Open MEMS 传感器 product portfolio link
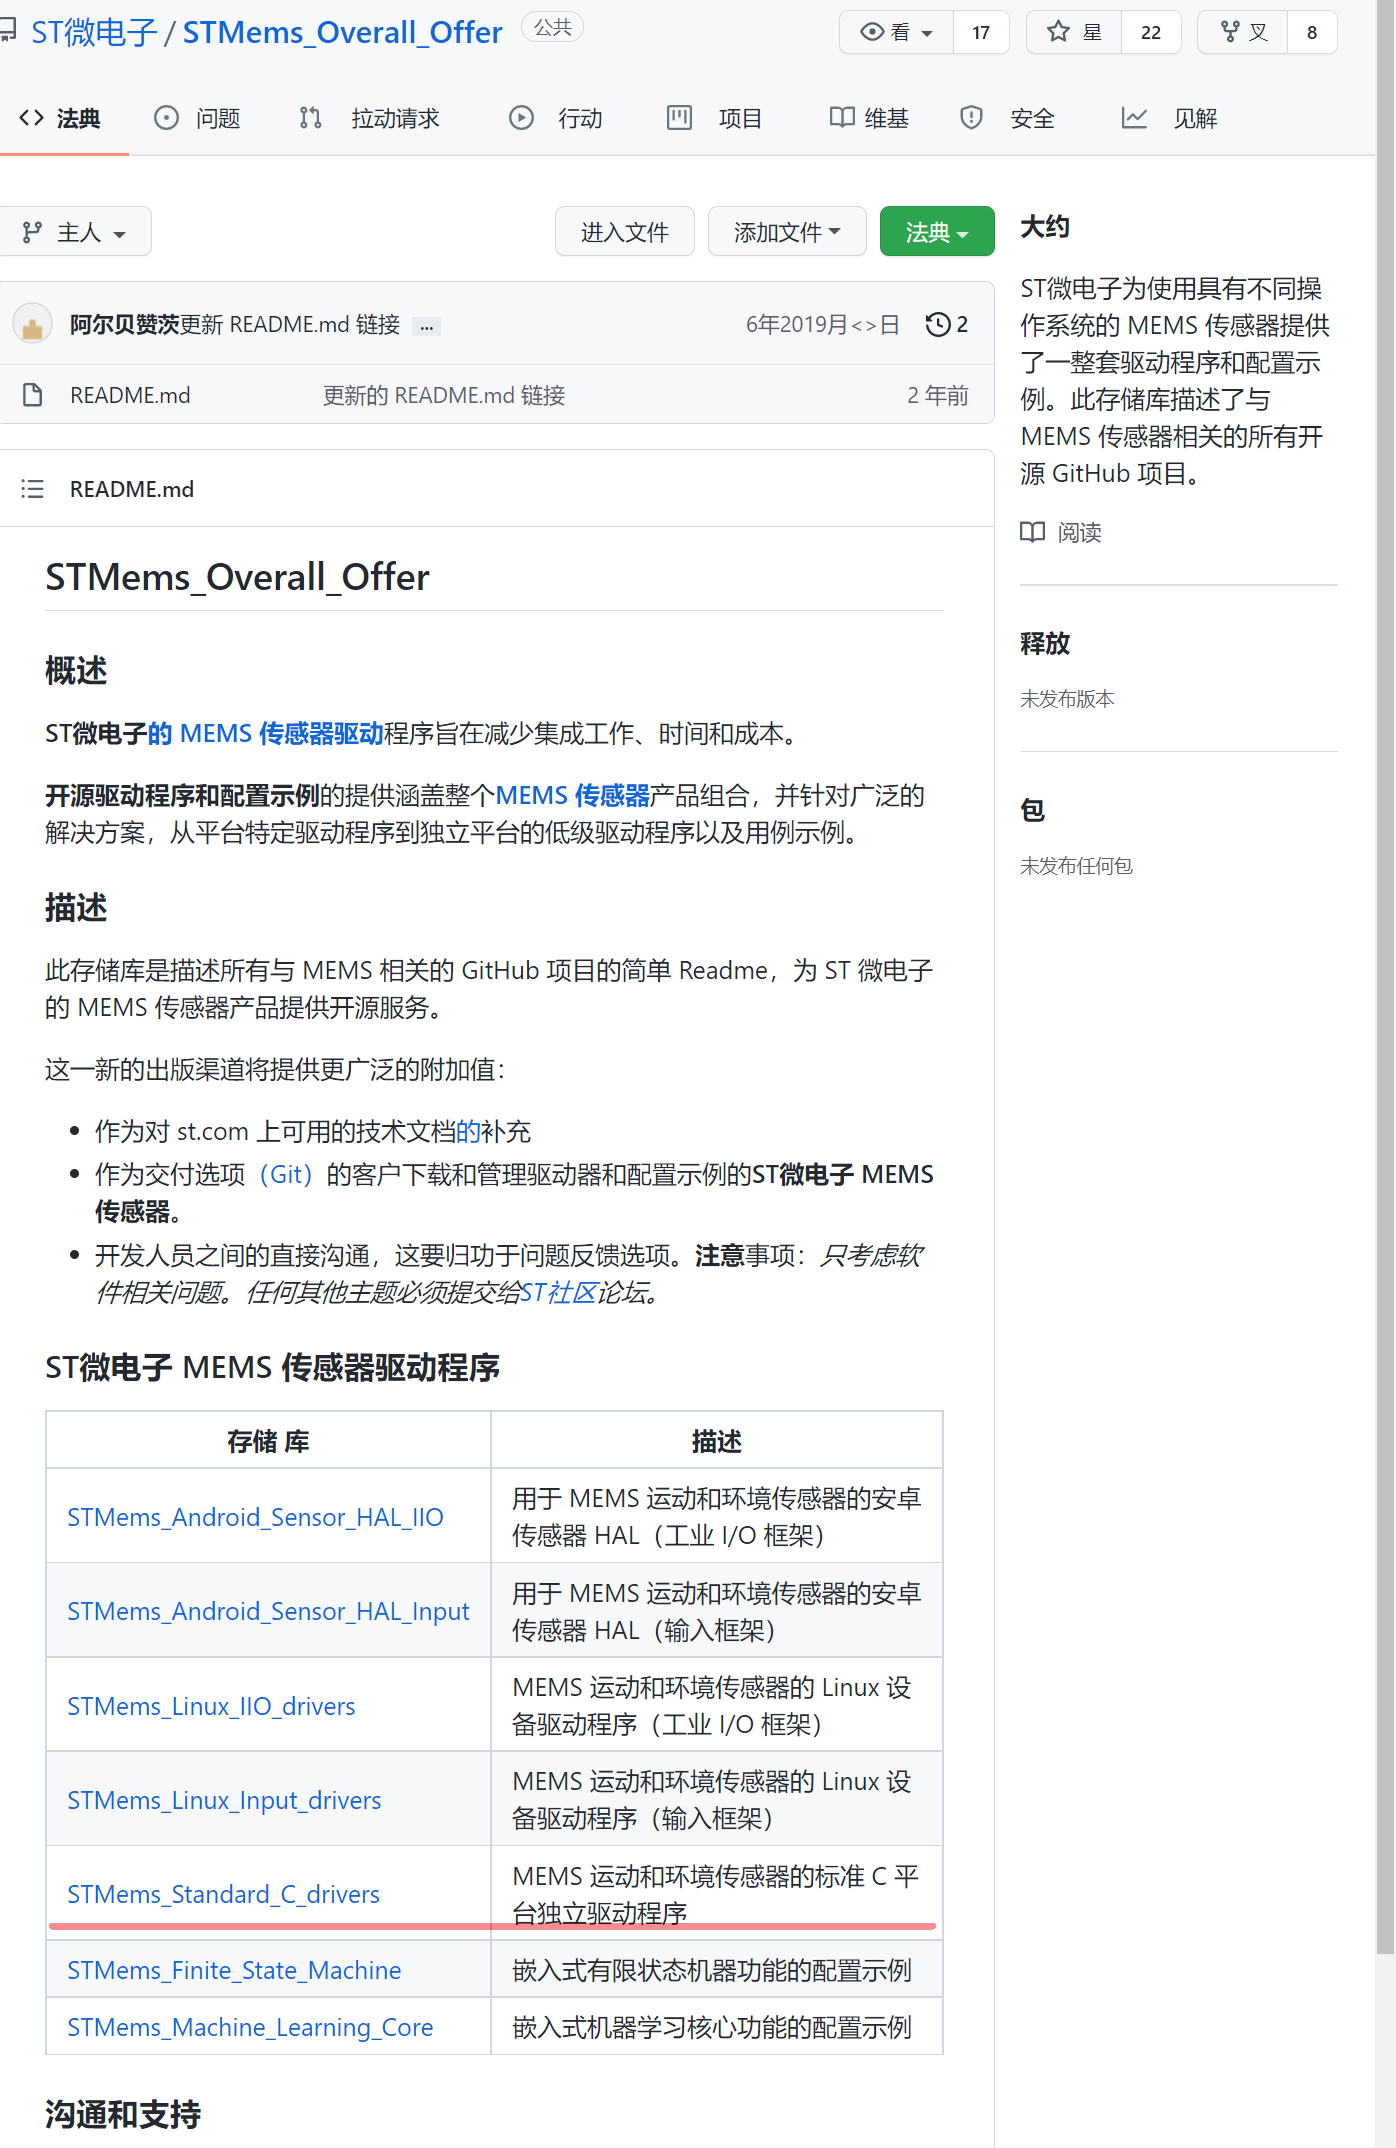This screenshot has width=1396, height=2148. (573, 796)
